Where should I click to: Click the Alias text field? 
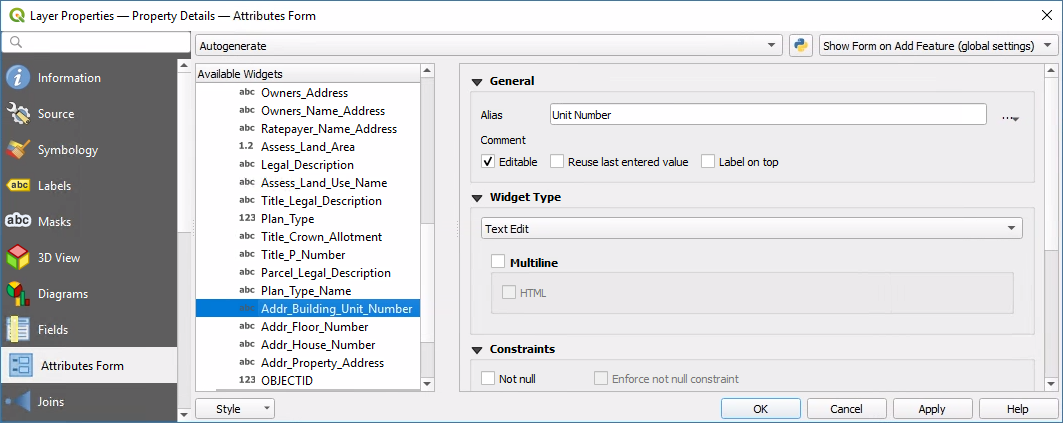pos(768,115)
